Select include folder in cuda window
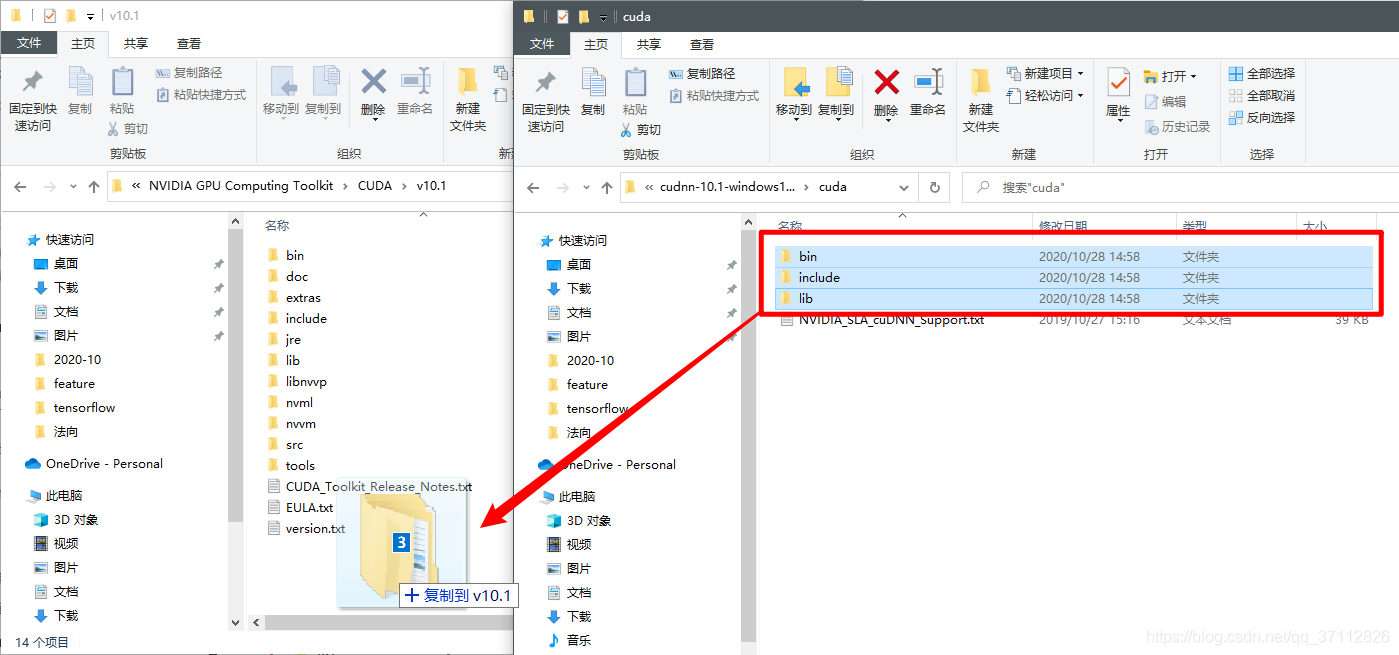Image resolution: width=1399 pixels, height=655 pixels. tap(1074, 278)
